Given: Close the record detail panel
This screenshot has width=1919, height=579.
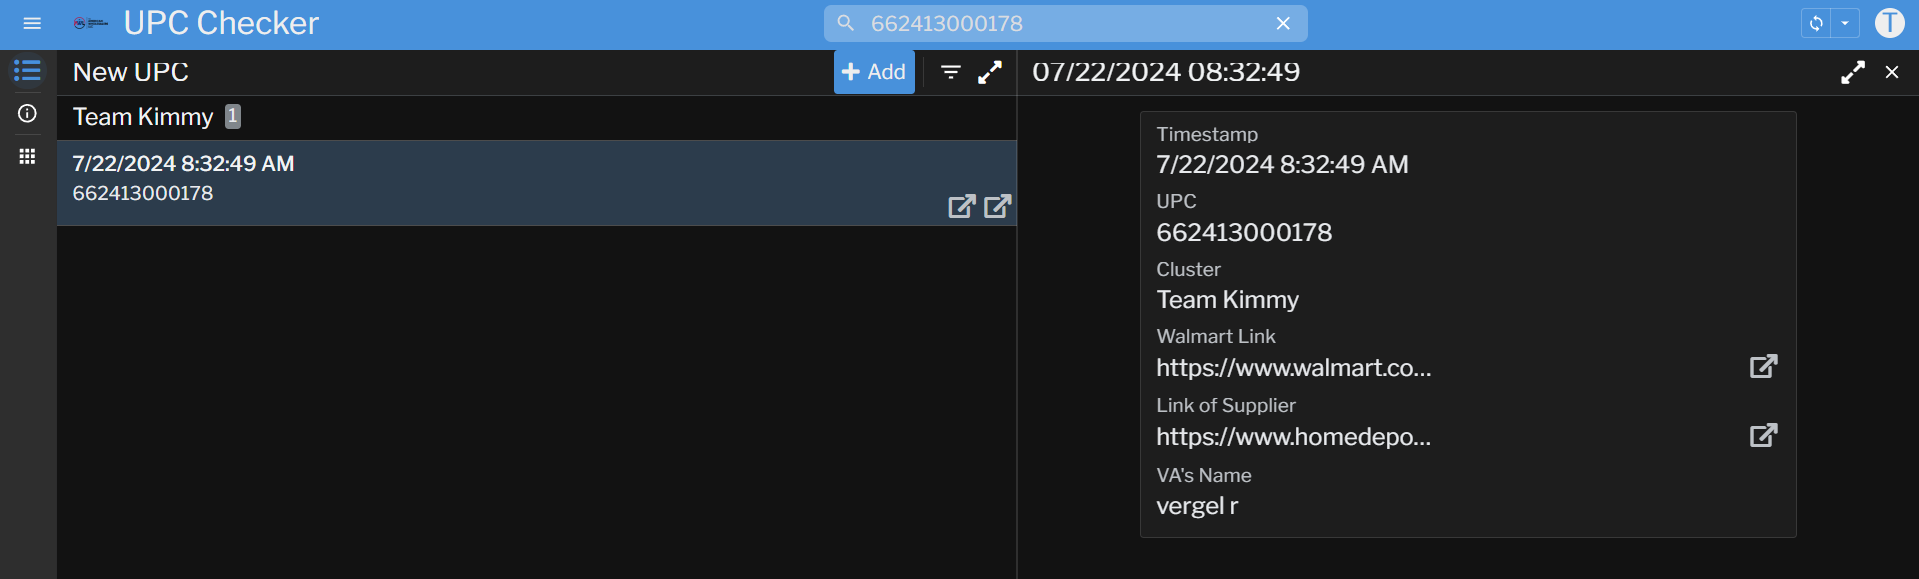Looking at the screenshot, I should 1892,72.
